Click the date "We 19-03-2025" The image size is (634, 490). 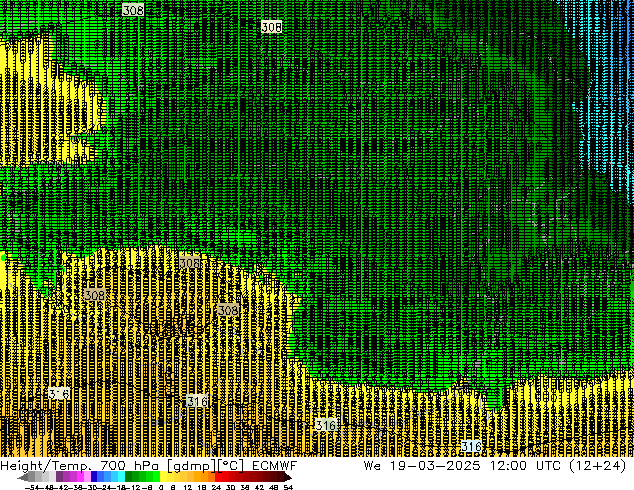pos(422,466)
